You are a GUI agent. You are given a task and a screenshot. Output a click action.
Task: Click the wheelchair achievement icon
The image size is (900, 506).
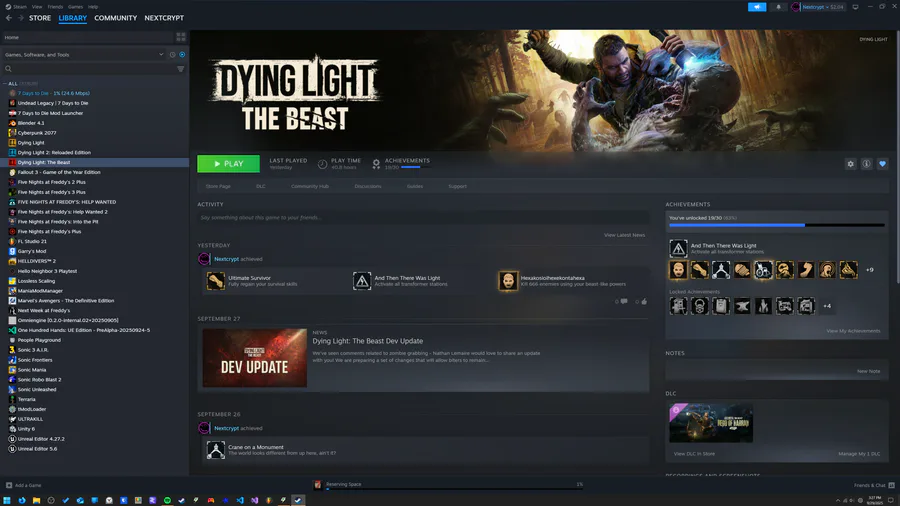(763, 270)
